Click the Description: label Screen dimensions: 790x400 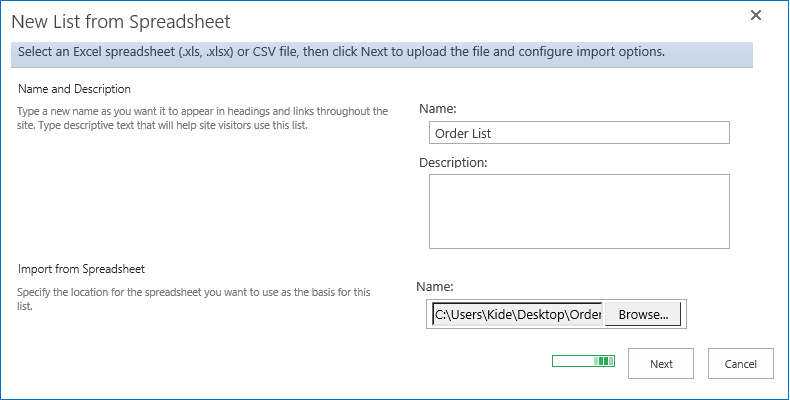pyautogui.click(x=452, y=162)
